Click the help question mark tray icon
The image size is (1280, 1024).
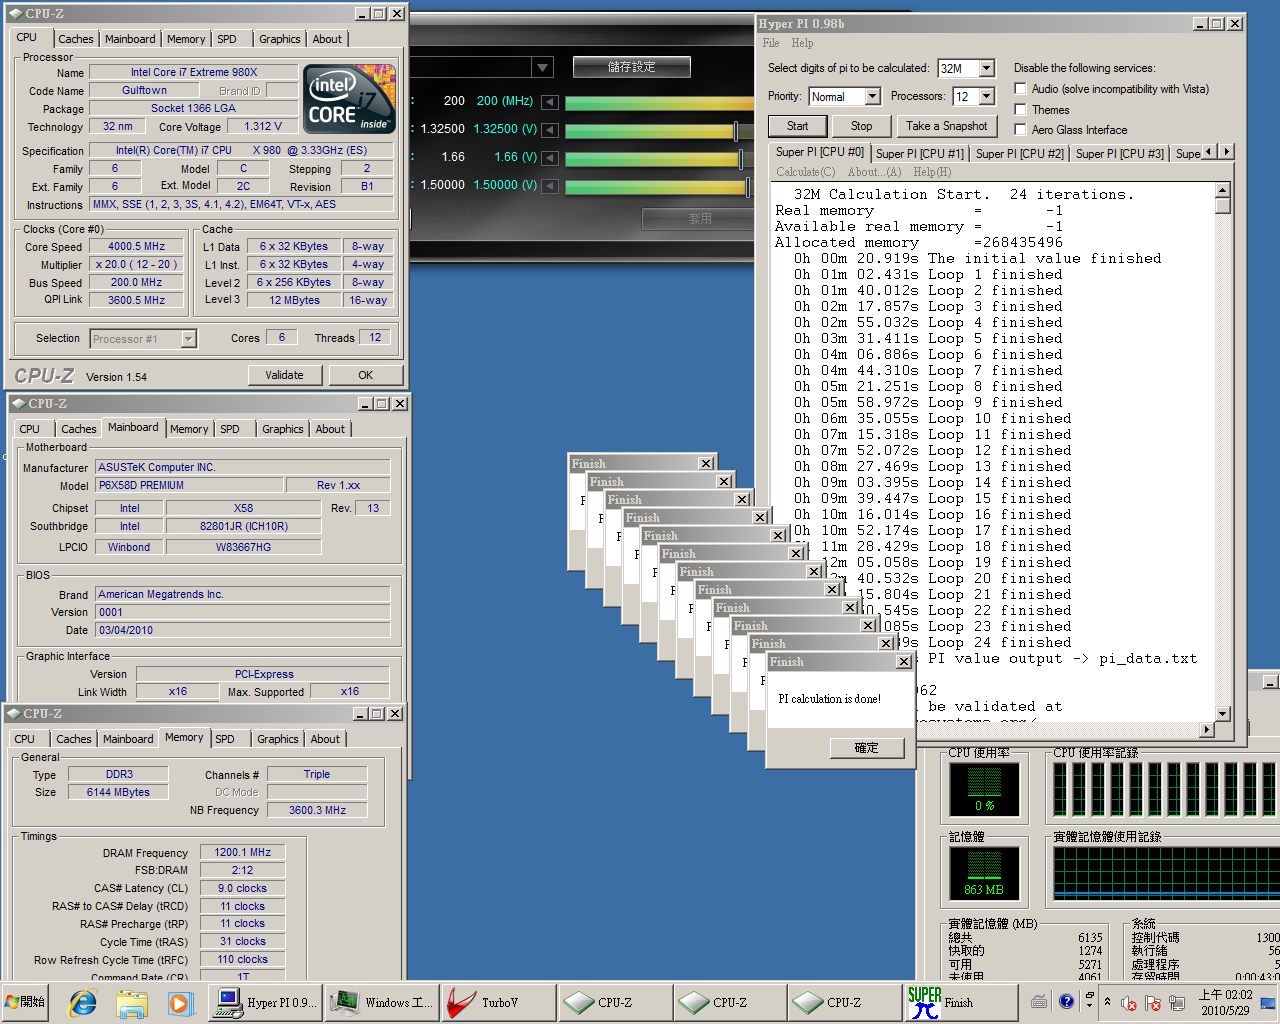(1066, 1001)
